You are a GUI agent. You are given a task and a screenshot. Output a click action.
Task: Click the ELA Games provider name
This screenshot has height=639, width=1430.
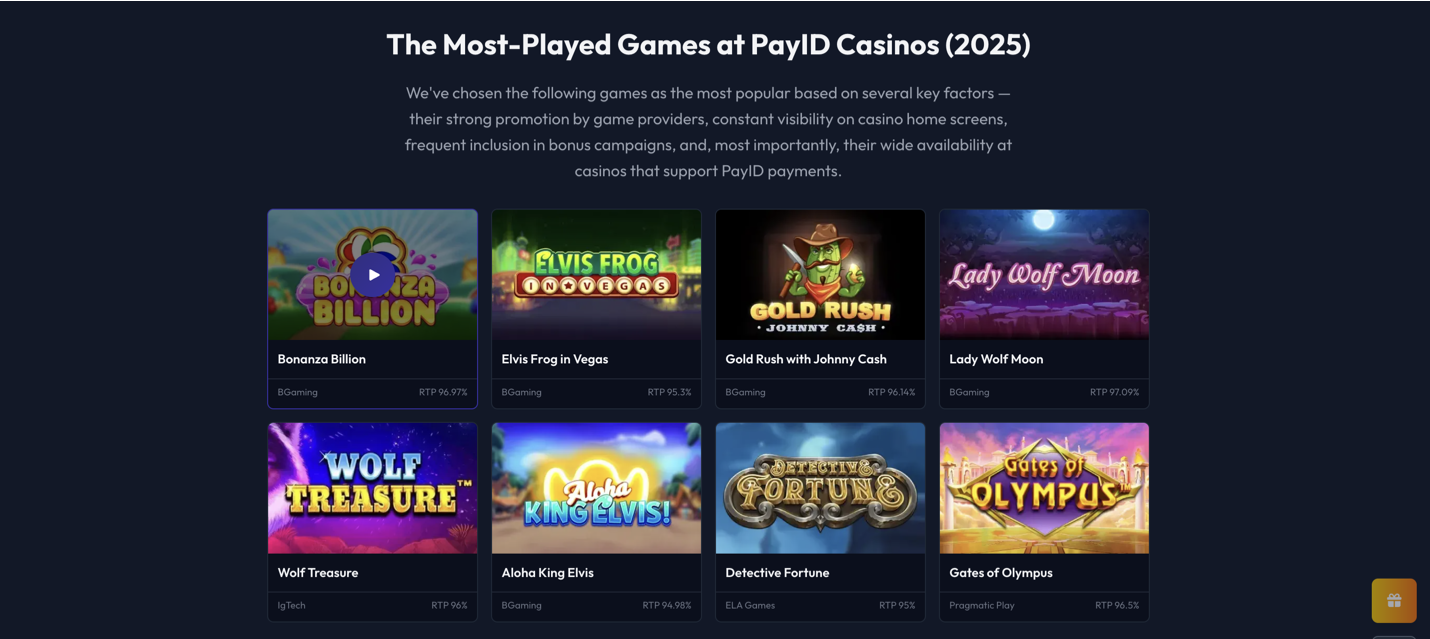[749, 605]
